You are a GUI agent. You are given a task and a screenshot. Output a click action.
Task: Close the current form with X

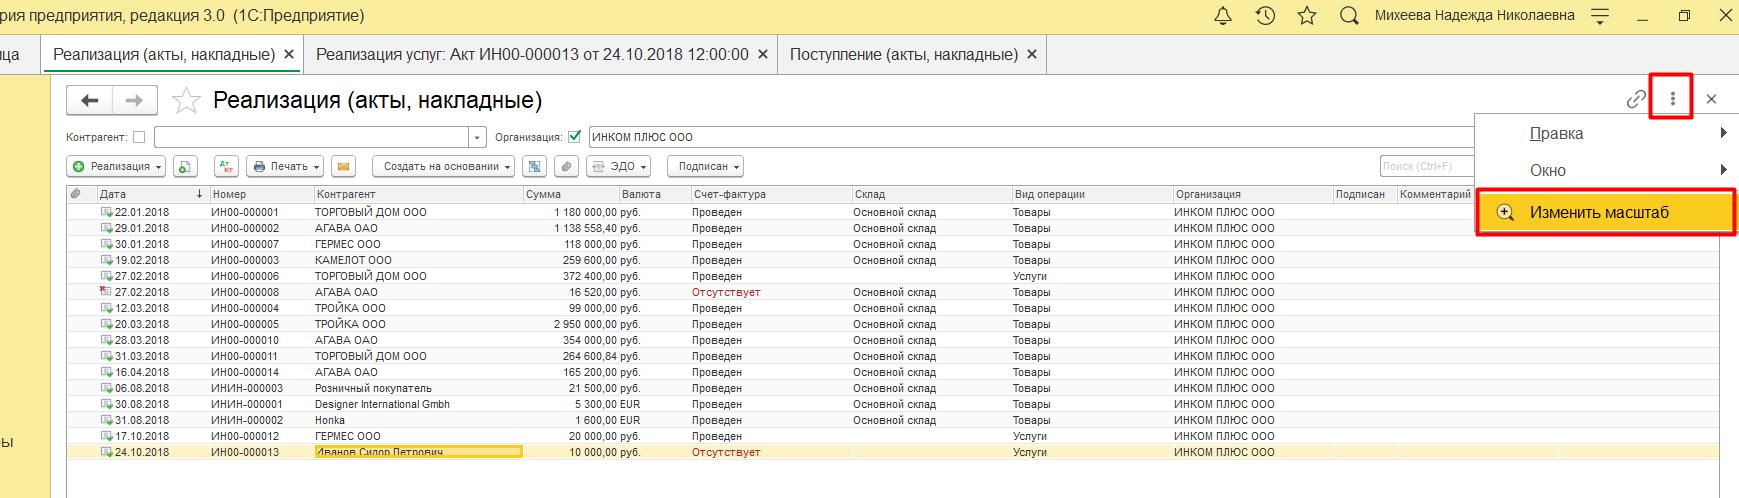tap(1711, 99)
